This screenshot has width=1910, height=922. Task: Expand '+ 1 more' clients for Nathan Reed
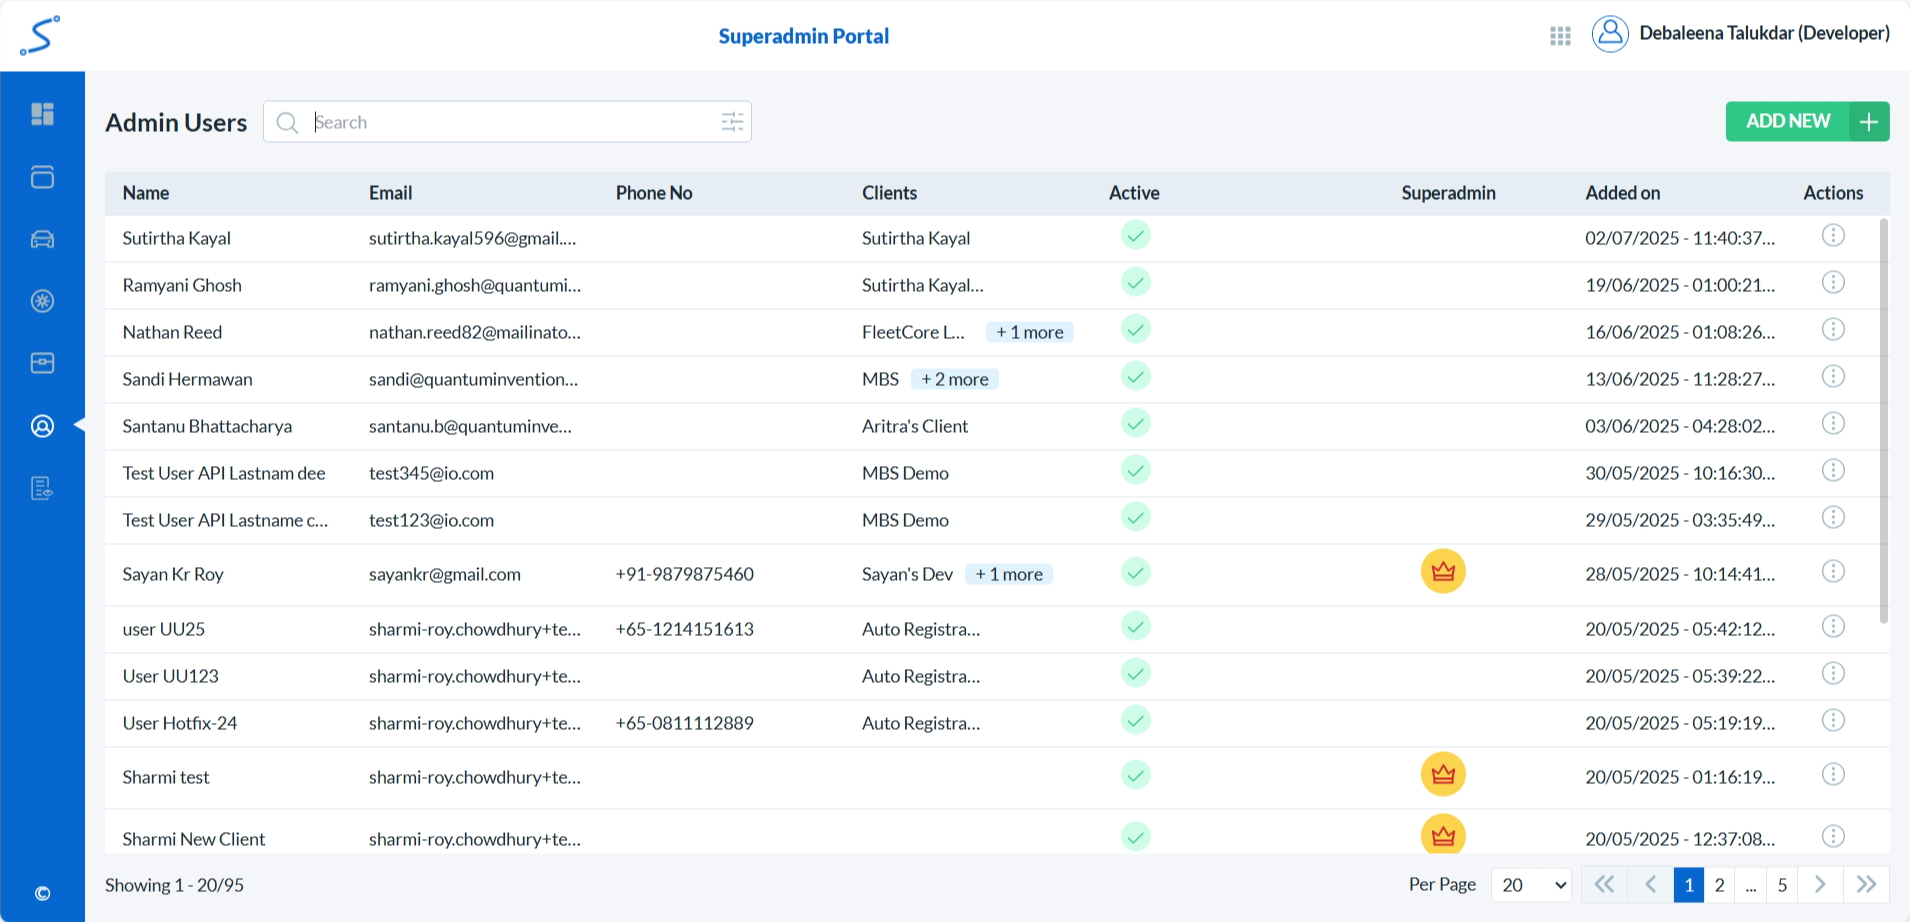pos(1029,333)
